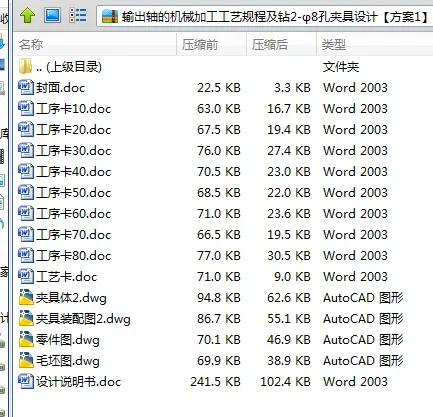The image size is (433, 417).
Task: Select 夹具装配图2.dwg AutoCAD icon
Action: 26,318
